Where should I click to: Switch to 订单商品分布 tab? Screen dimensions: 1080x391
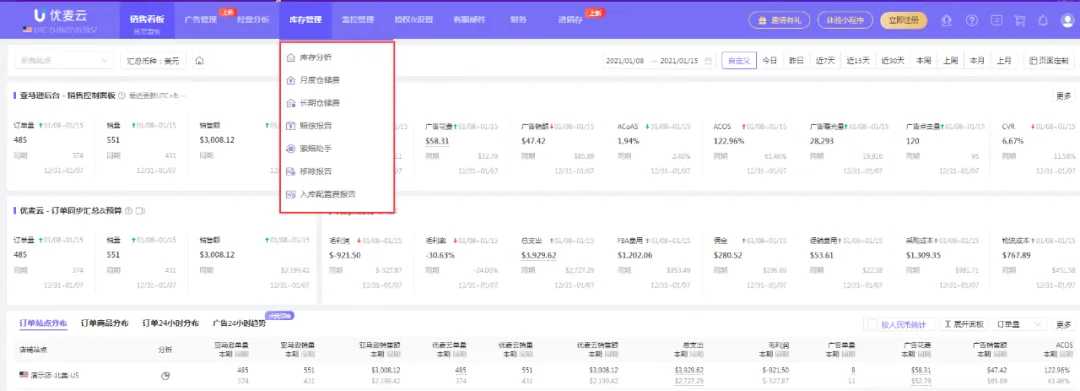[105, 323]
